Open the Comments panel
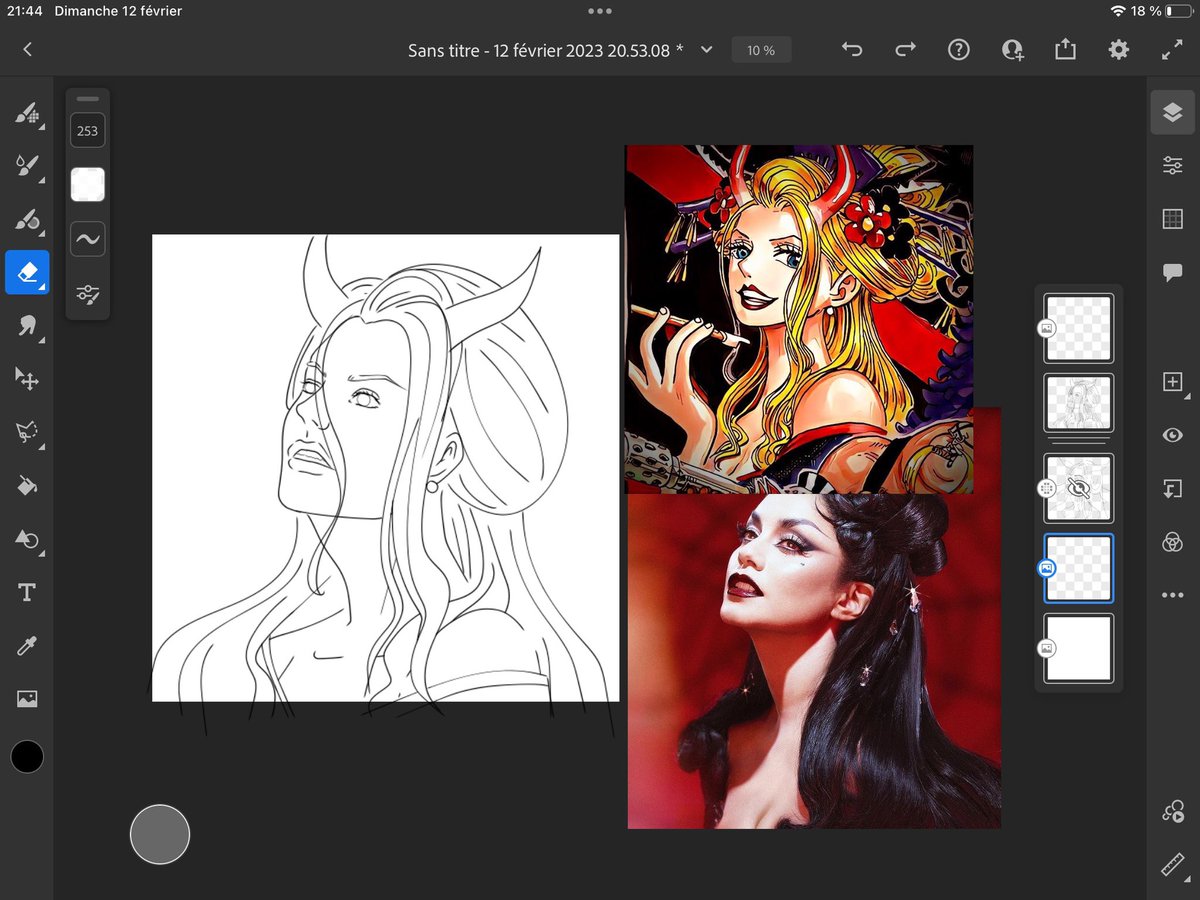Viewport: 1200px width, 900px height. pyautogui.click(x=1173, y=272)
